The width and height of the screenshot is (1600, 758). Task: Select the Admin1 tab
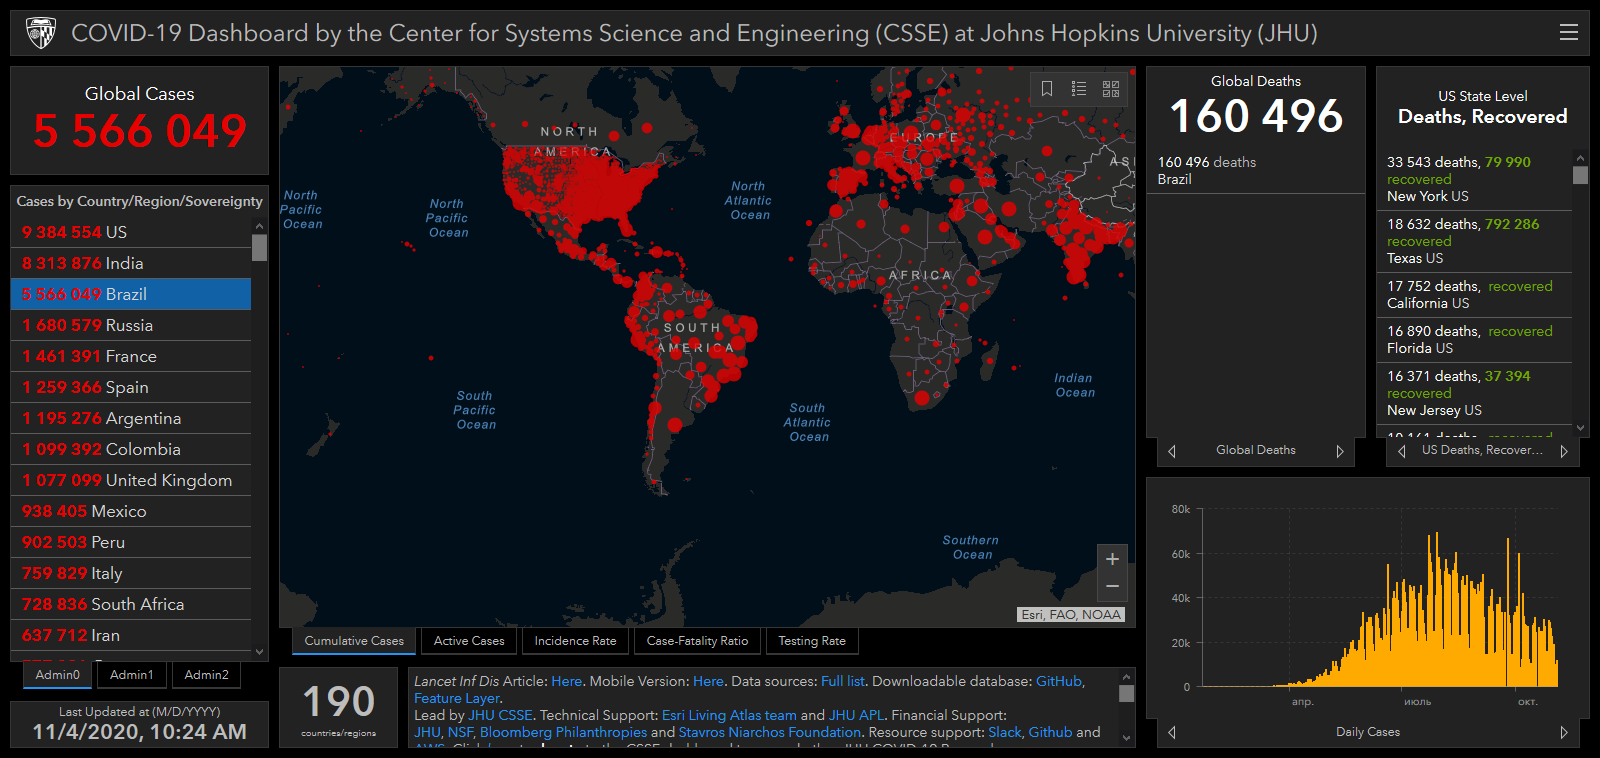coord(132,675)
